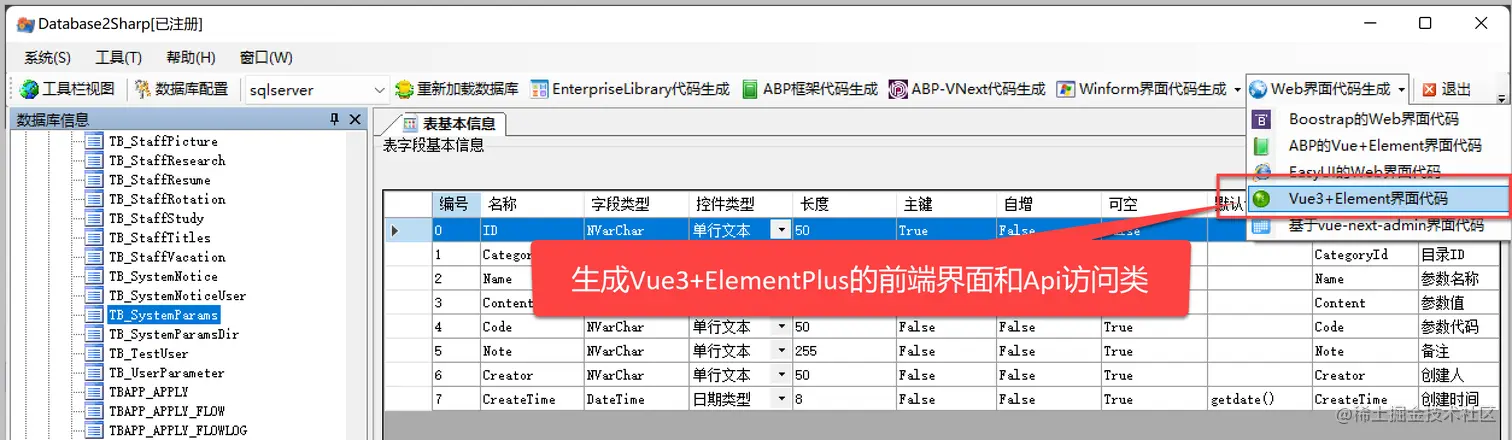This screenshot has height=440, width=1512.
Task: Click the 字段类型 column header
Action: coord(635,204)
